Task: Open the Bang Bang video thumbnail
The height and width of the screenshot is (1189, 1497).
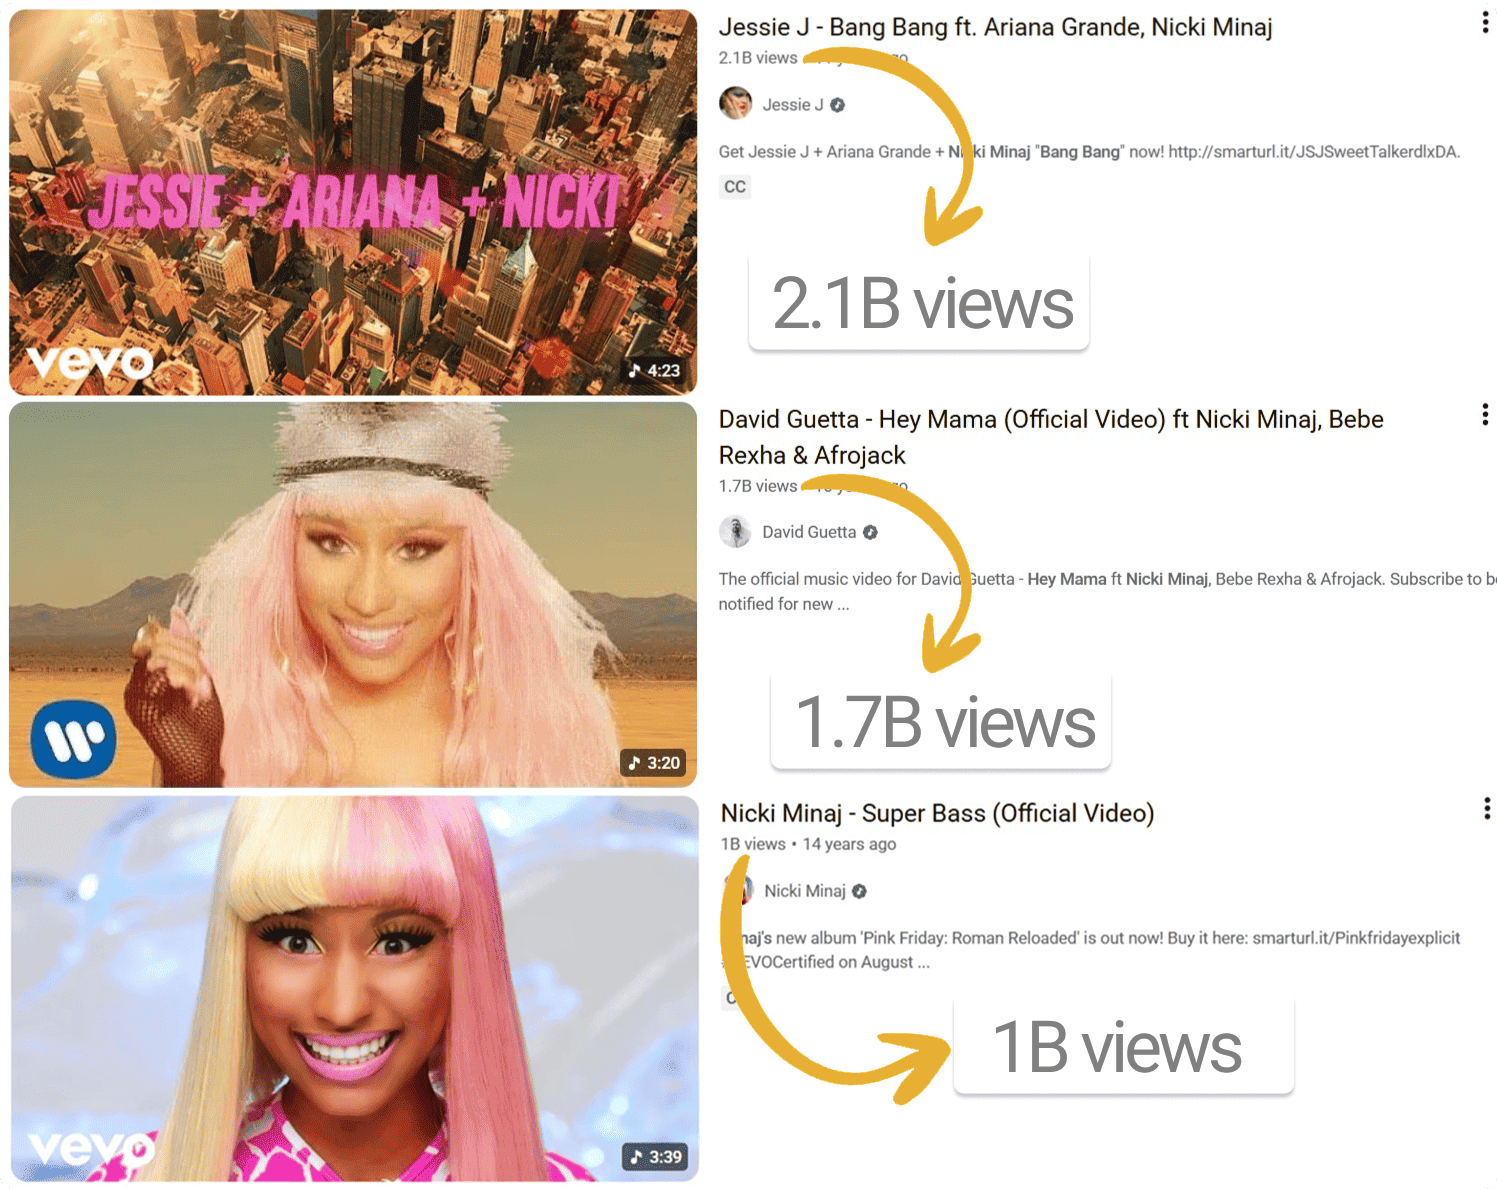Action: tap(353, 202)
